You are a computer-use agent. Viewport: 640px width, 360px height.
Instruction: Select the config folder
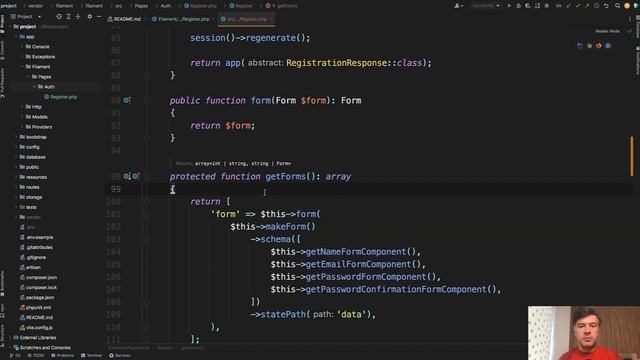(29, 147)
